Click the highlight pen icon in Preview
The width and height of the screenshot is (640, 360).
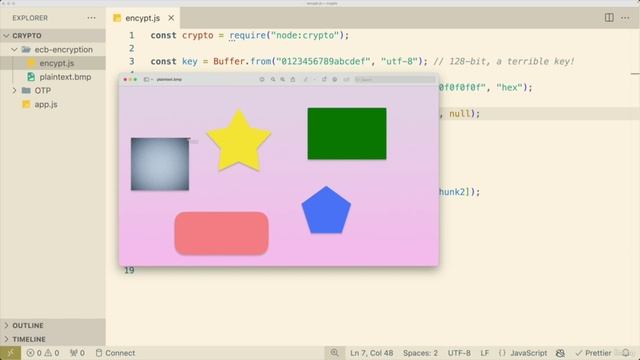[305, 80]
